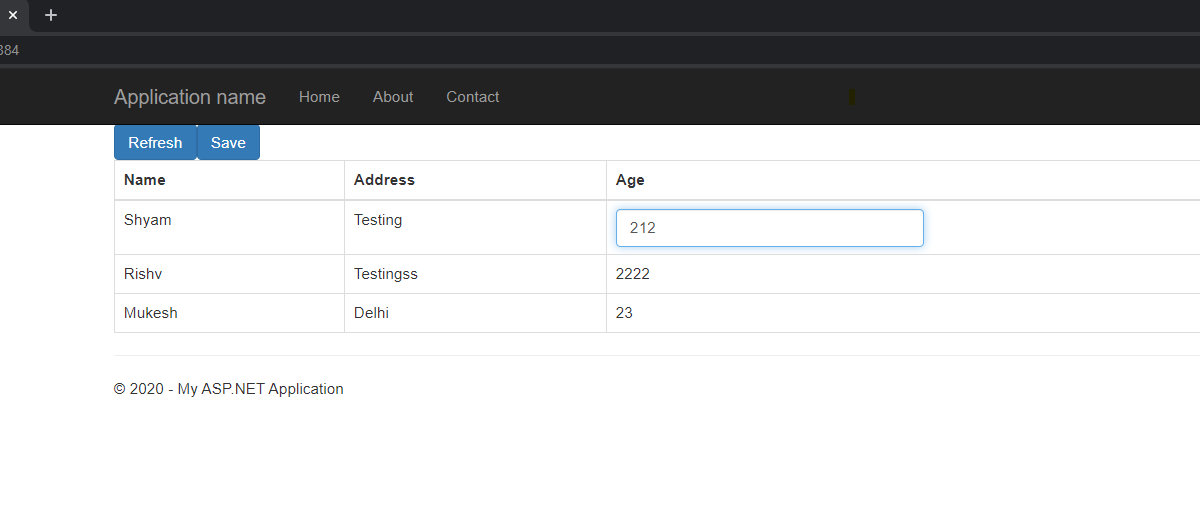Close the current browser tab
1200x509 pixels.
[13, 15]
